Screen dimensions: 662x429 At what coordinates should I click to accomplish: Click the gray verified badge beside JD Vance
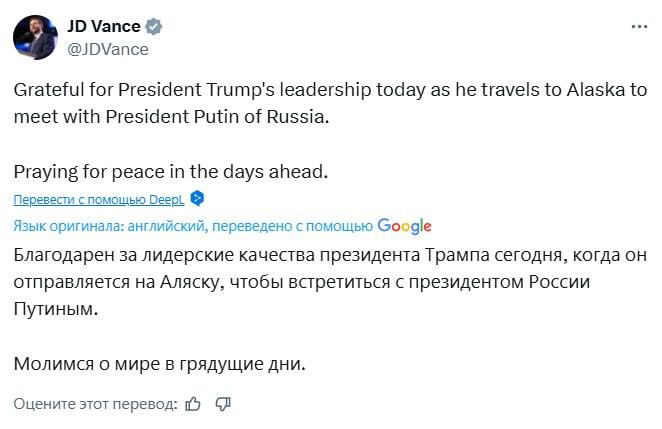point(153,28)
